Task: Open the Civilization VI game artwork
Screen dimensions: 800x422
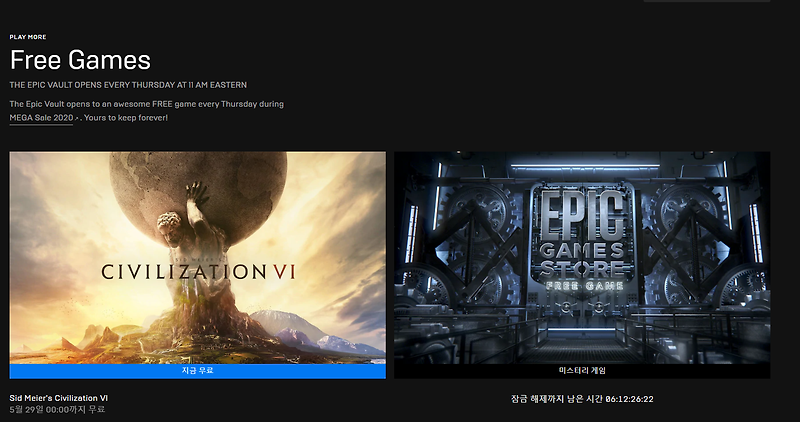Action: tap(197, 258)
